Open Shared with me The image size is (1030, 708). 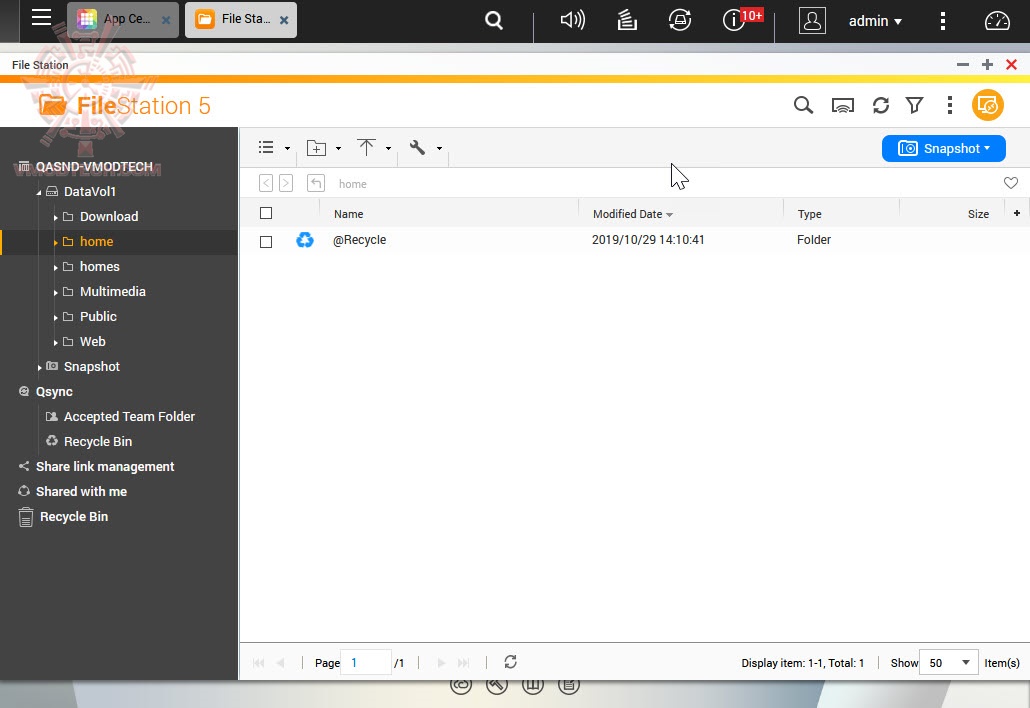pos(81,491)
